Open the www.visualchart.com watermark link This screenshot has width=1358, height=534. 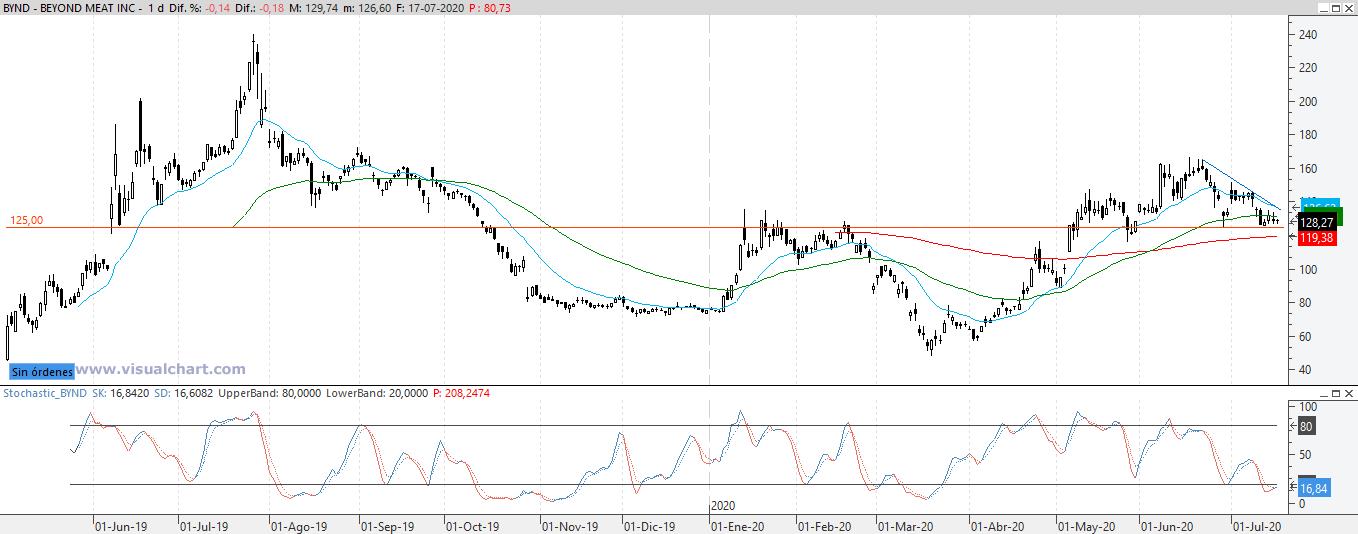[x=161, y=369]
